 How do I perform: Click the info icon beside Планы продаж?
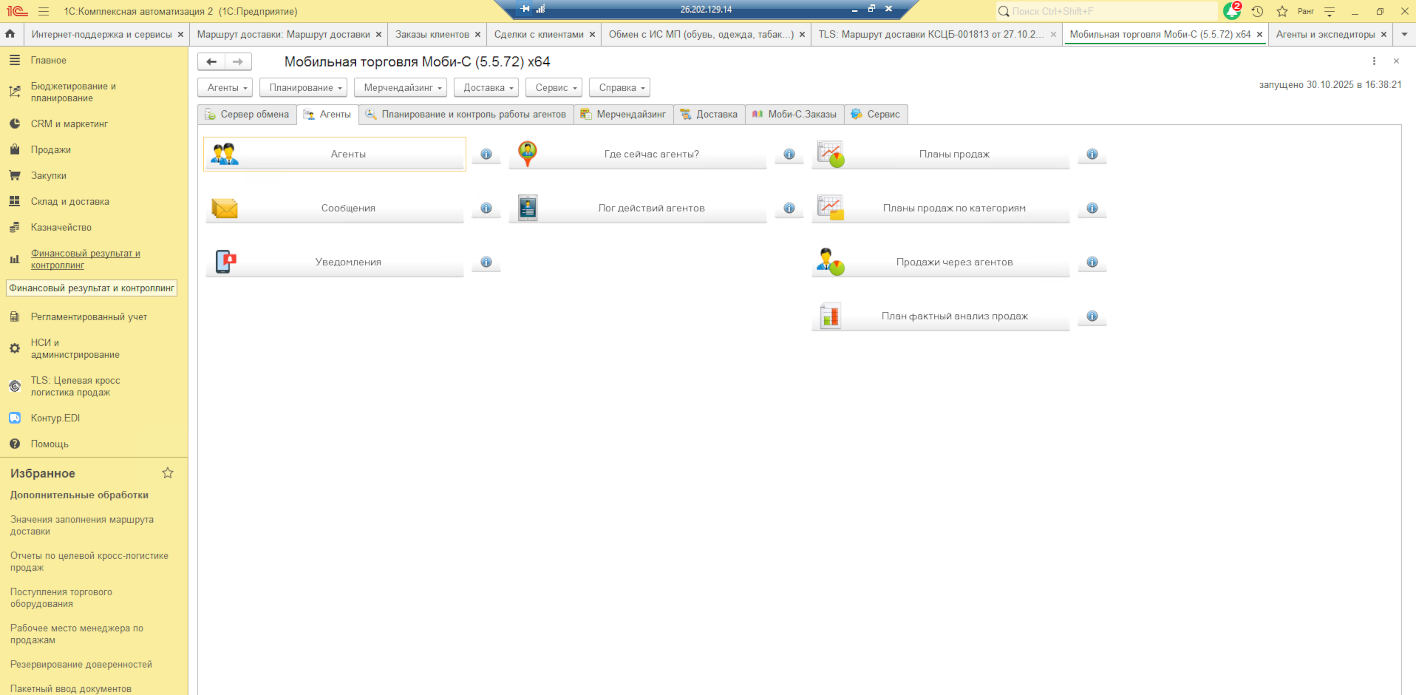point(1092,155)
